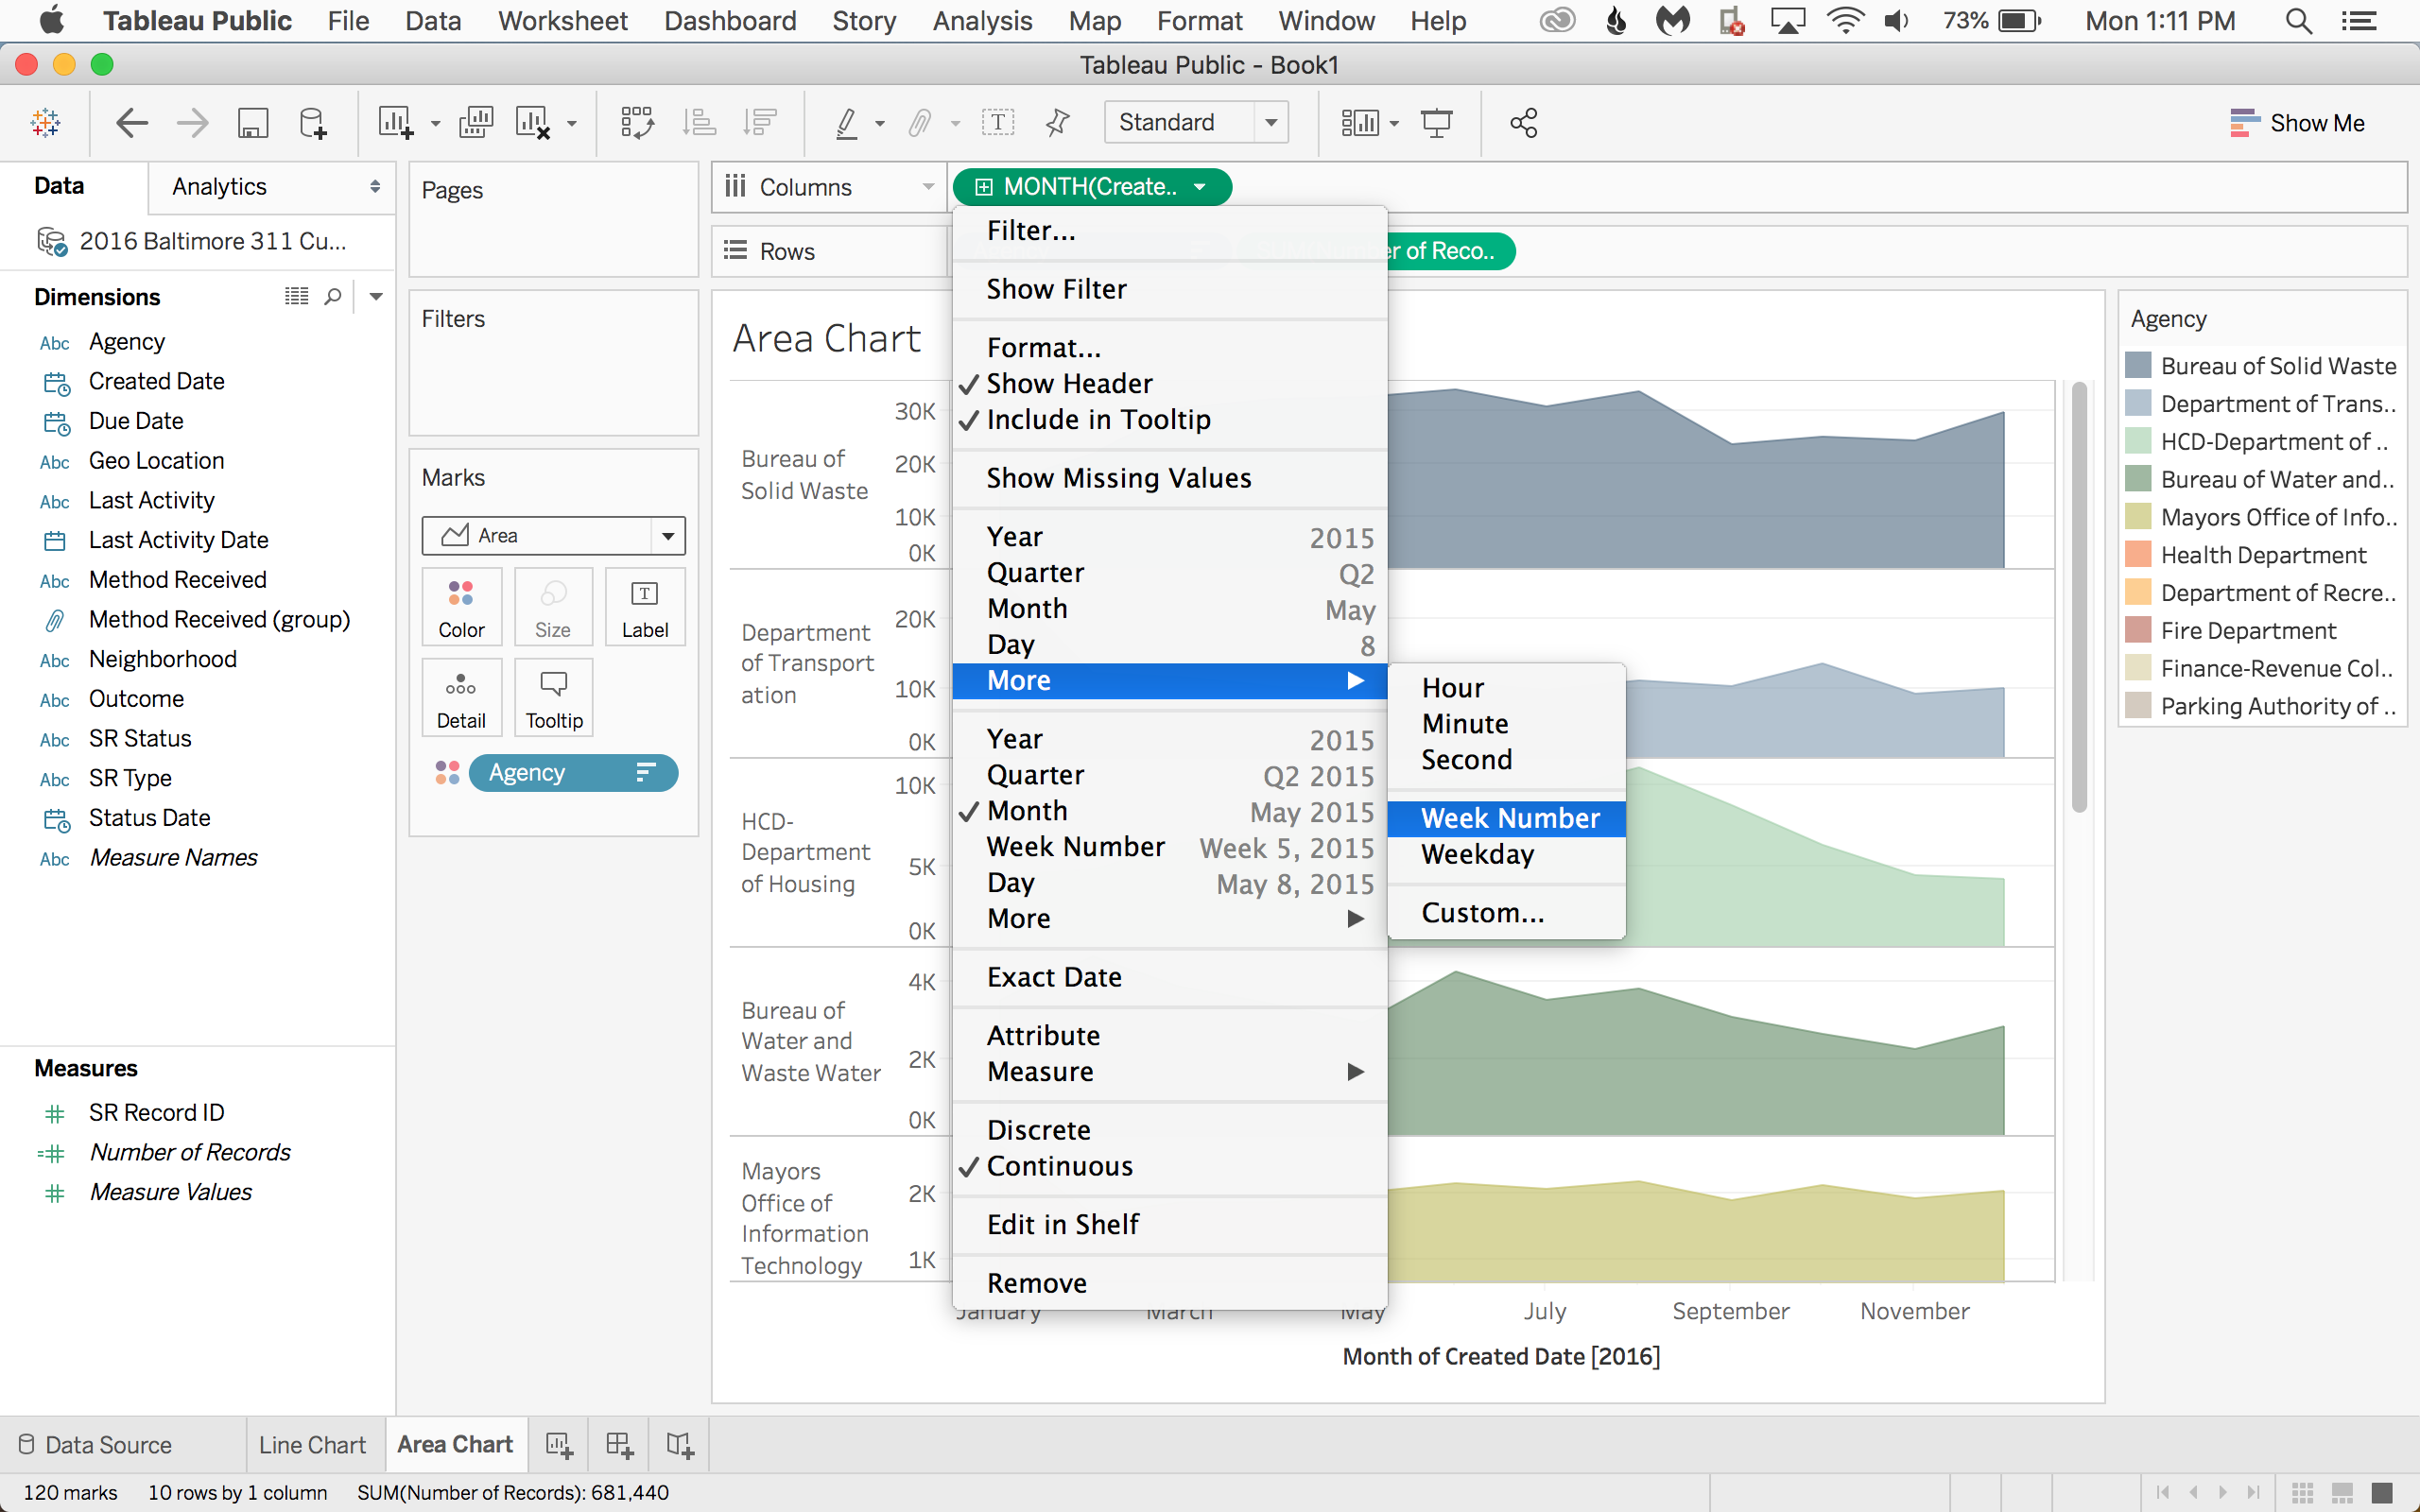This screenshot has height=1512, width=2420.
Task: Open the Columns shelf dropdown arrow
Action: [928, 187]
